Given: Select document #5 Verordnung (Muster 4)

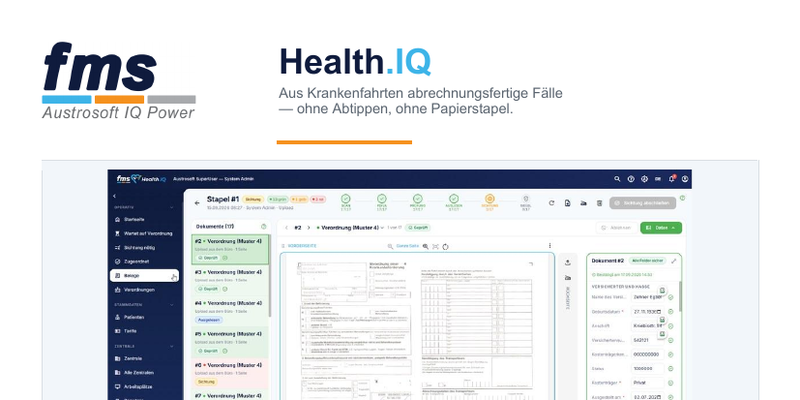Looking at the screenshot, I should (230, 343).
